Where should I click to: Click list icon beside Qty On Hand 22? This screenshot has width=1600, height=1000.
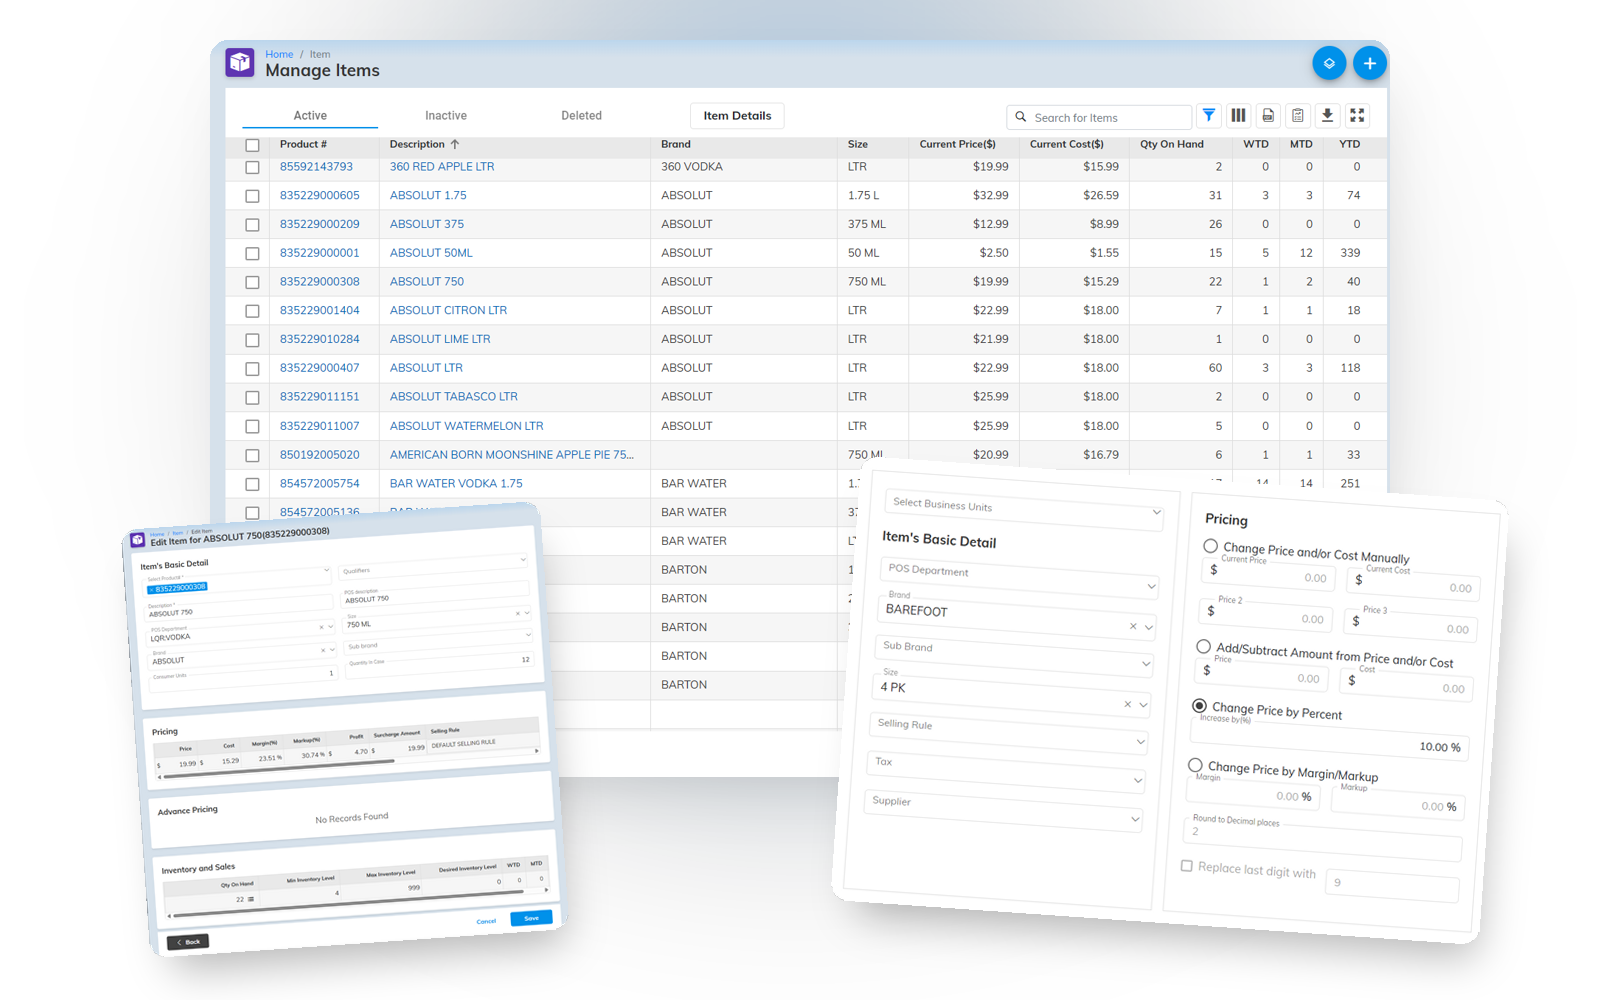click(x=251, y=899)
